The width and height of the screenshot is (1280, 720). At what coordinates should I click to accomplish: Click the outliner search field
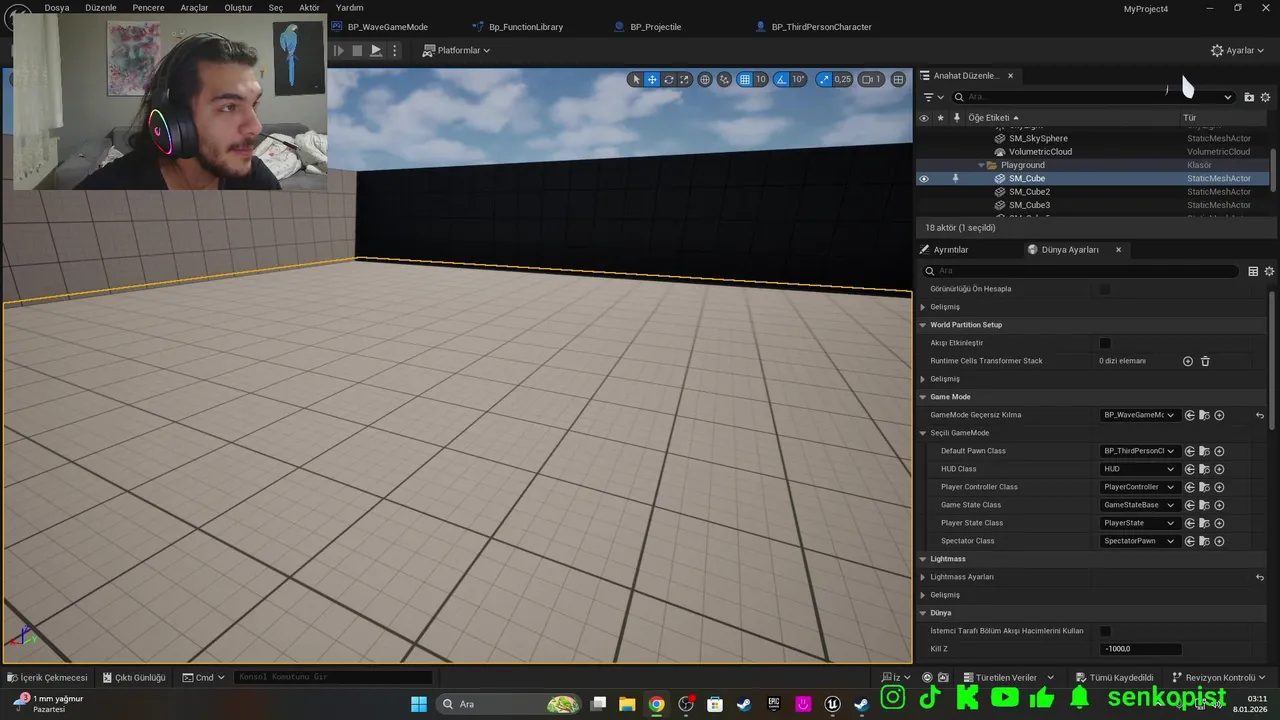tap(1092, 97)
